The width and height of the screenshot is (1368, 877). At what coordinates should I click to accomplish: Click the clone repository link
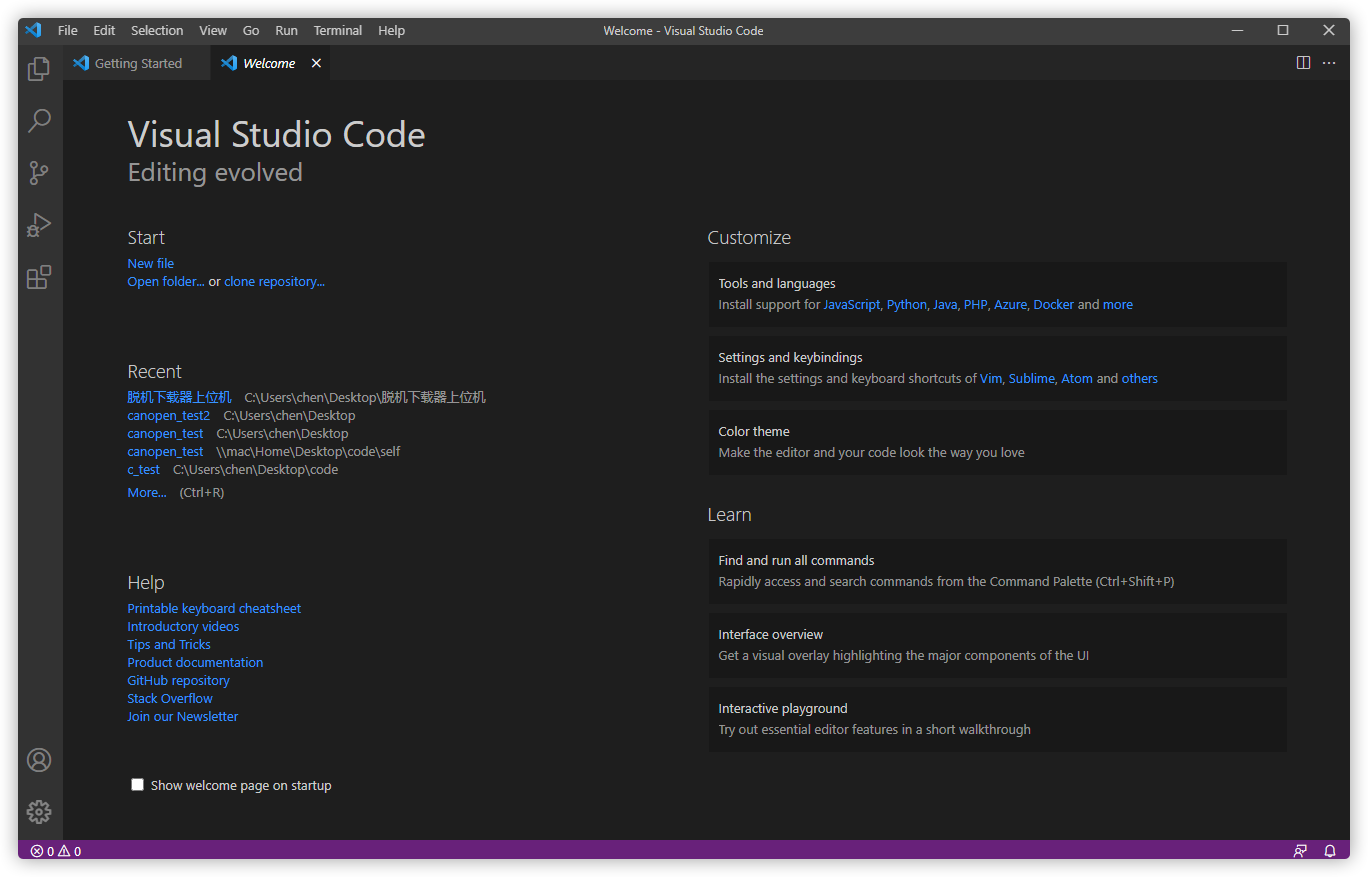click(x=274, y=282)
